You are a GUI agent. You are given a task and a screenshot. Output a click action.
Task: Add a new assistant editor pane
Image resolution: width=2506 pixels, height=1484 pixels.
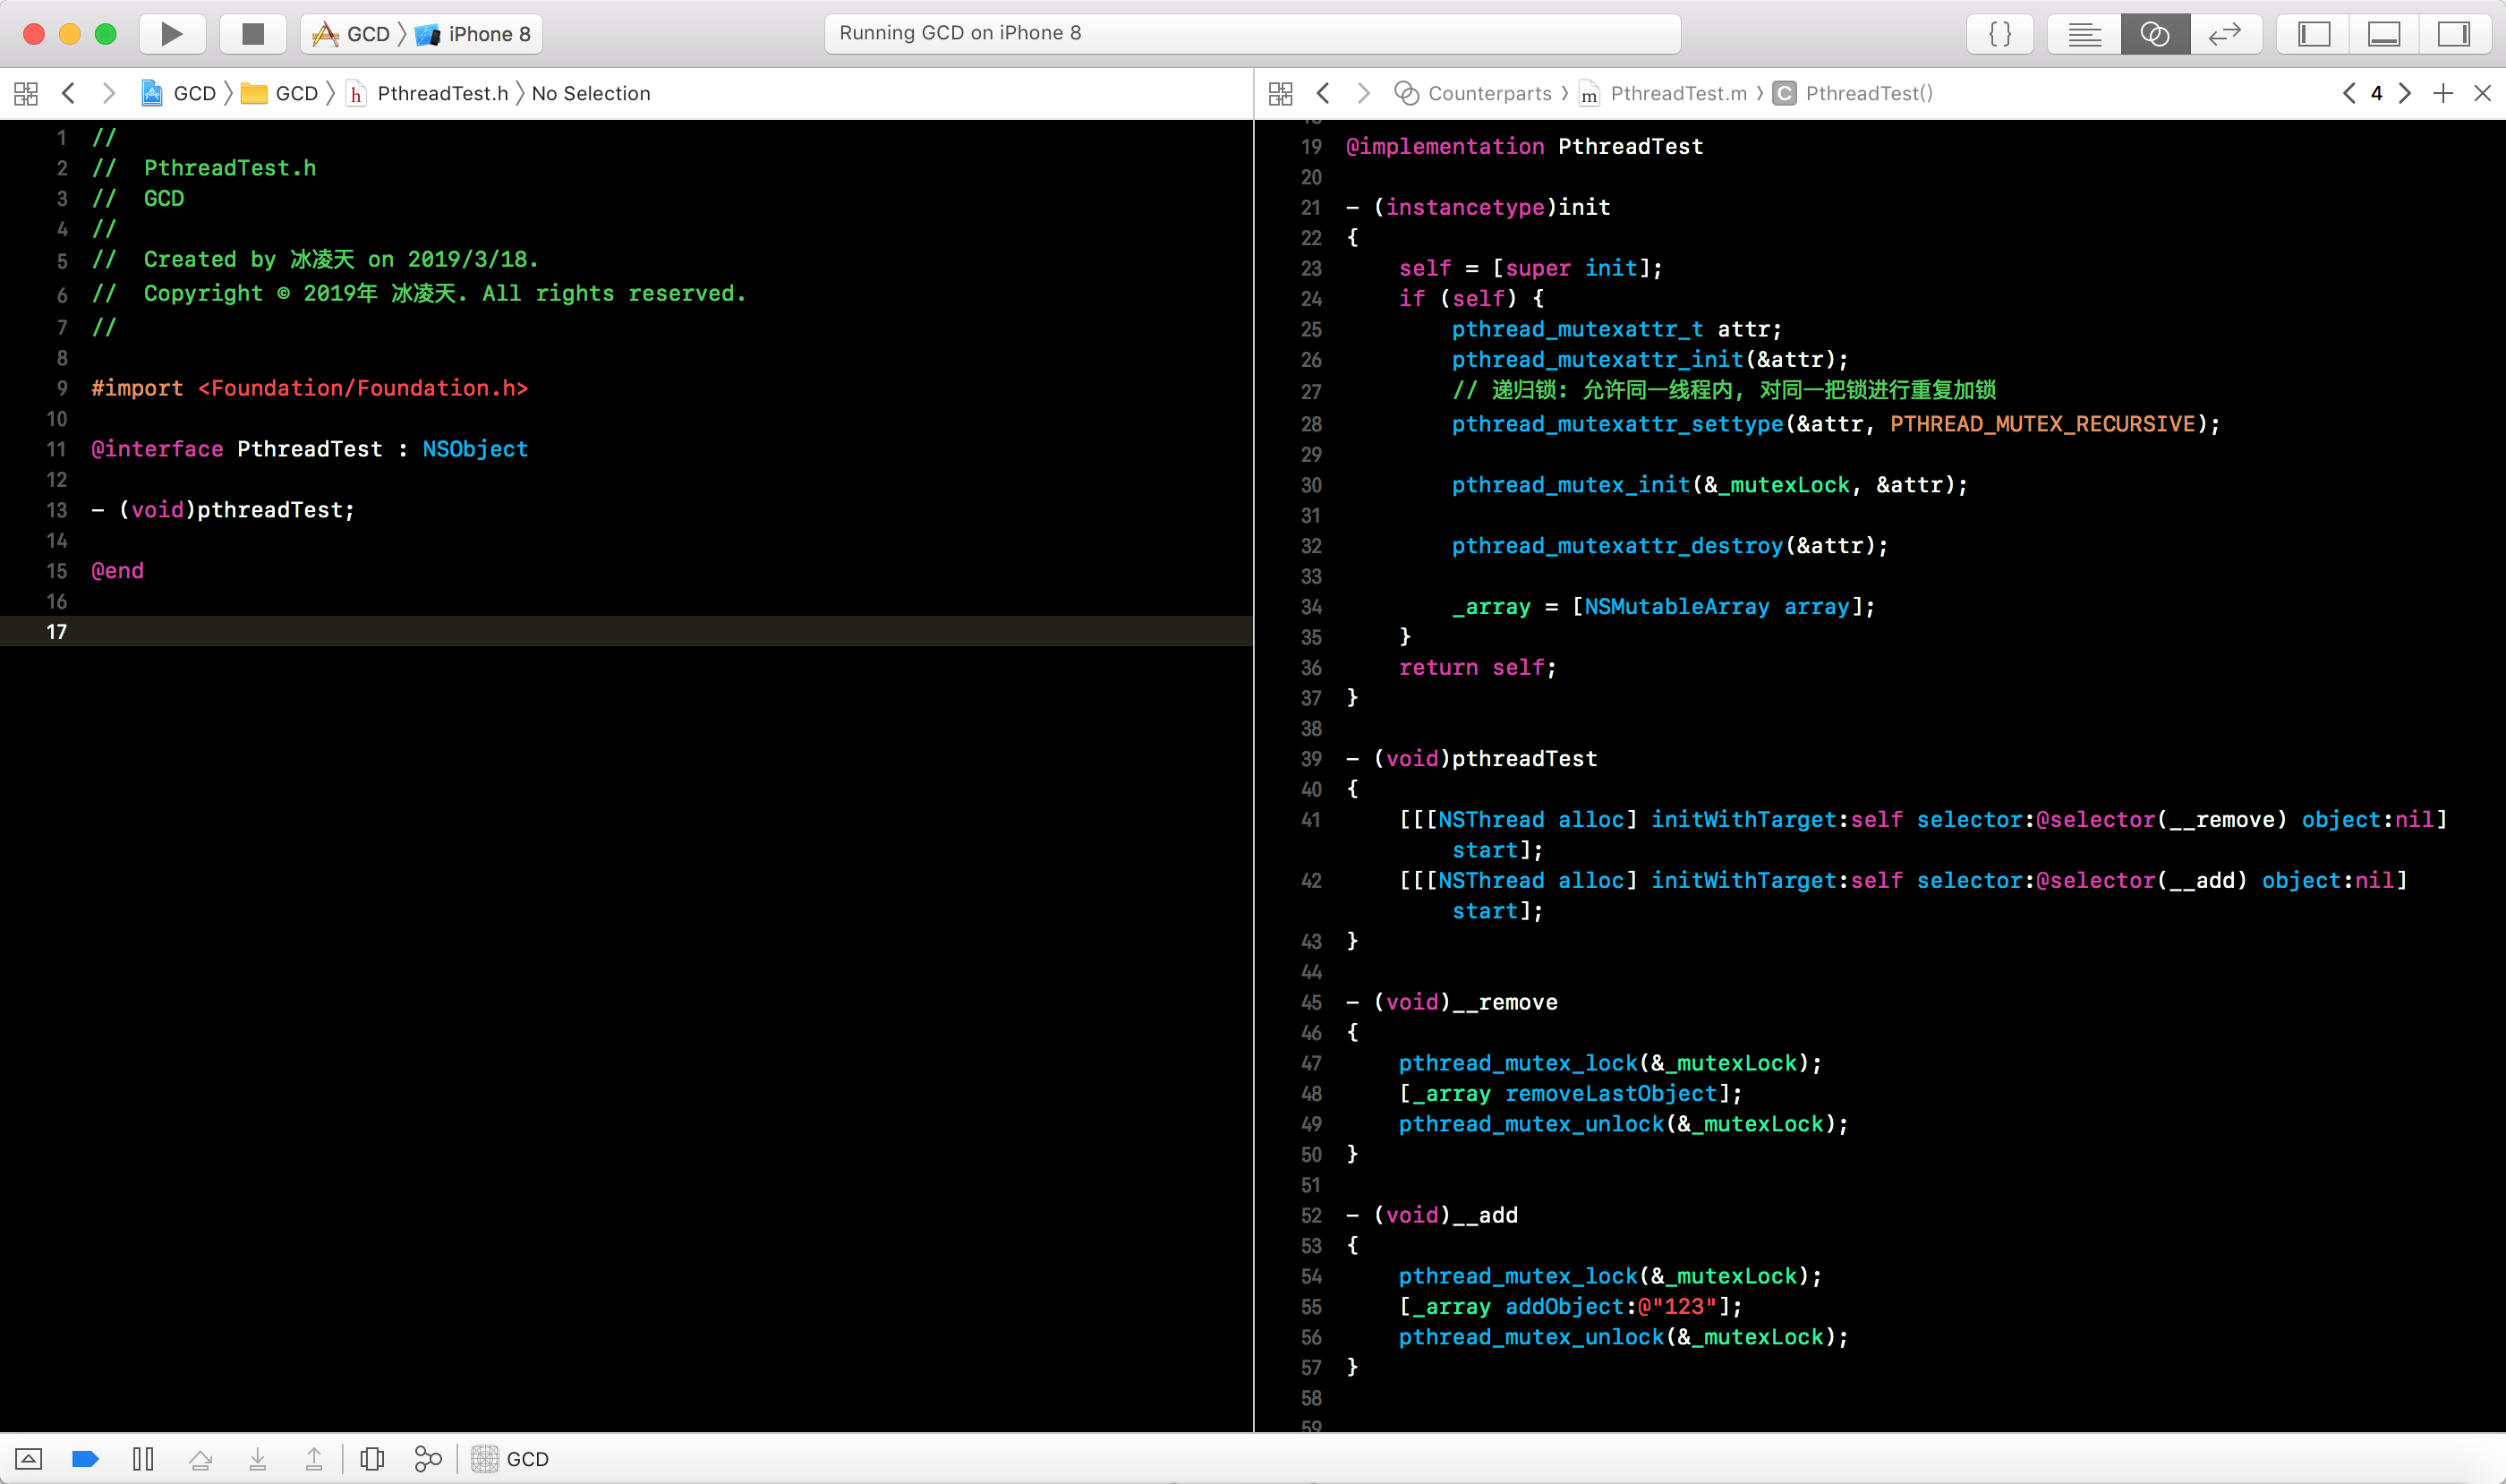point(2443,93)
